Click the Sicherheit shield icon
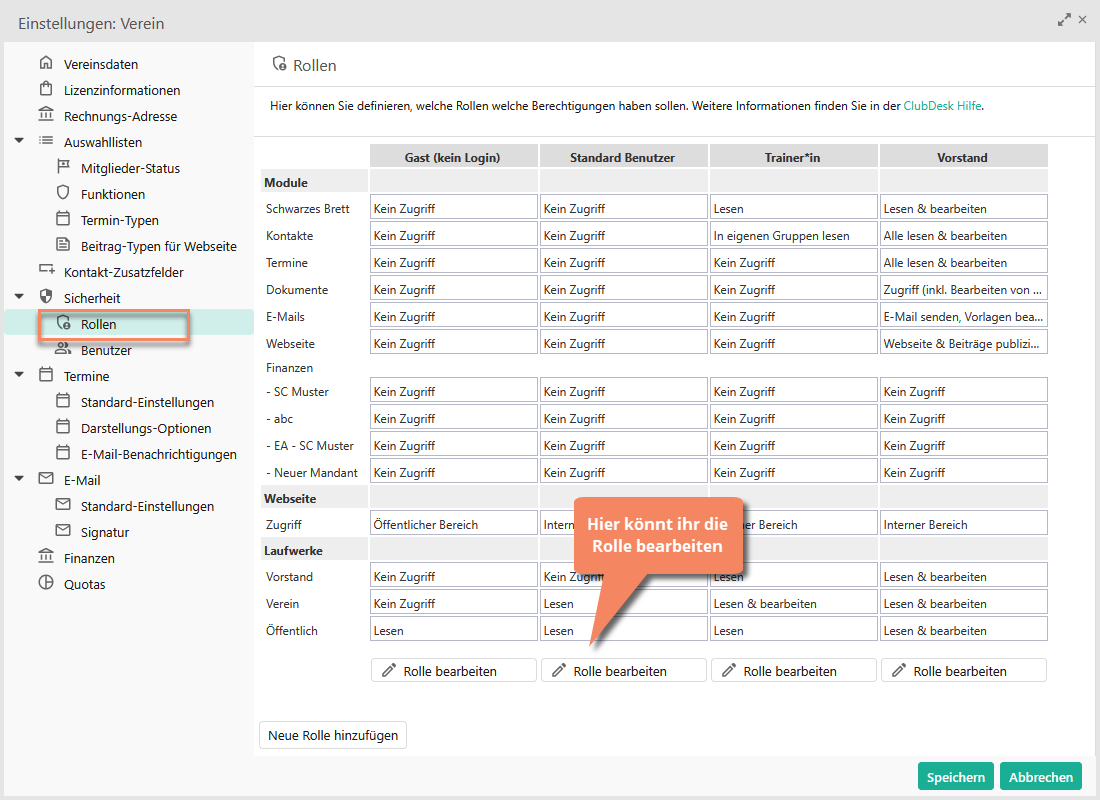This screenshot has height=800, width=1100. point(46,297)
